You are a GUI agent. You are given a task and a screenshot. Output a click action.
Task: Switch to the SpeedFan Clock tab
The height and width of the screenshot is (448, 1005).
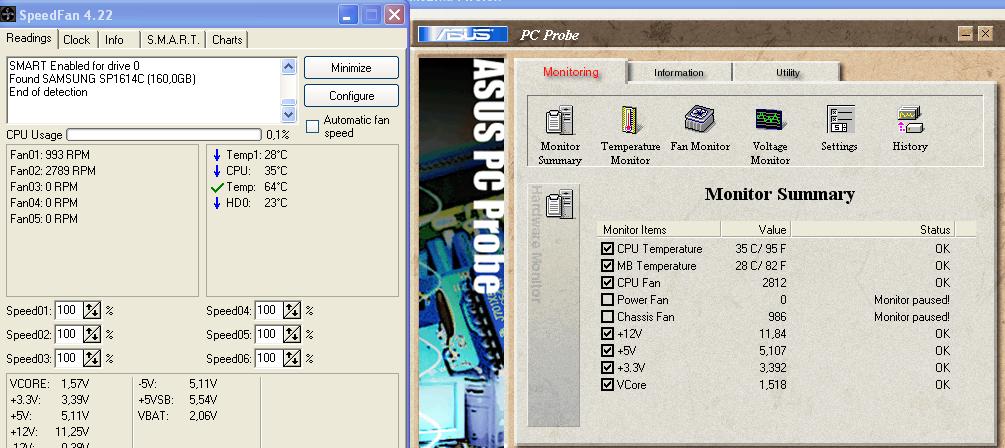76,40
